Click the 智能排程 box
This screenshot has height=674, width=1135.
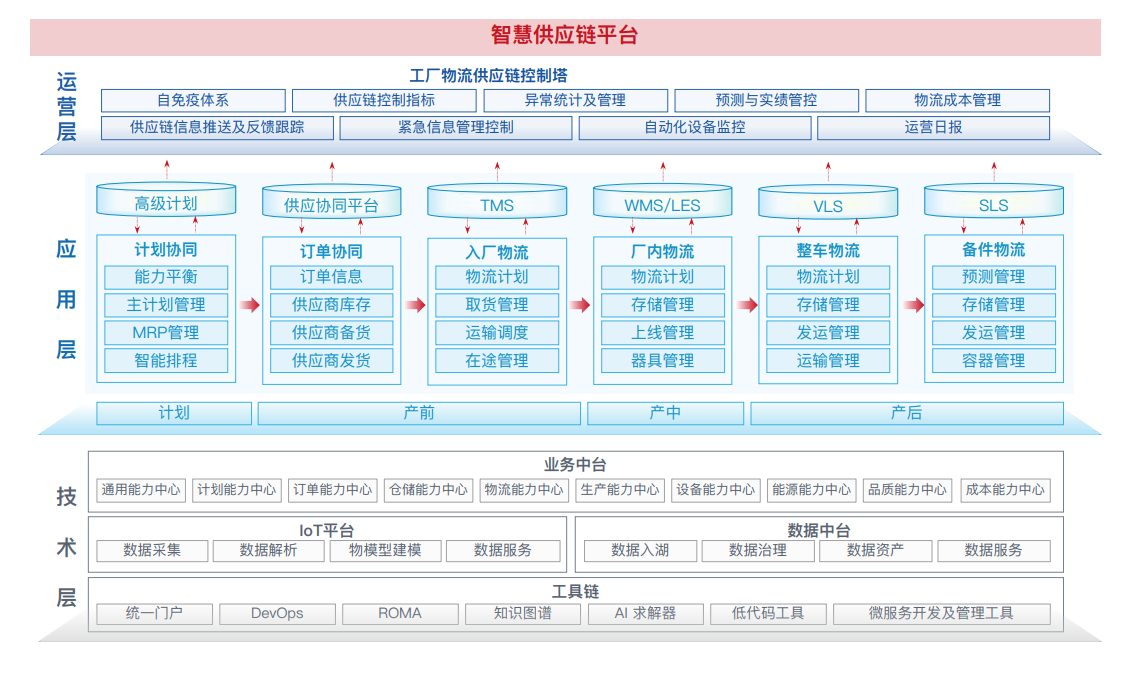click(166, 361)
